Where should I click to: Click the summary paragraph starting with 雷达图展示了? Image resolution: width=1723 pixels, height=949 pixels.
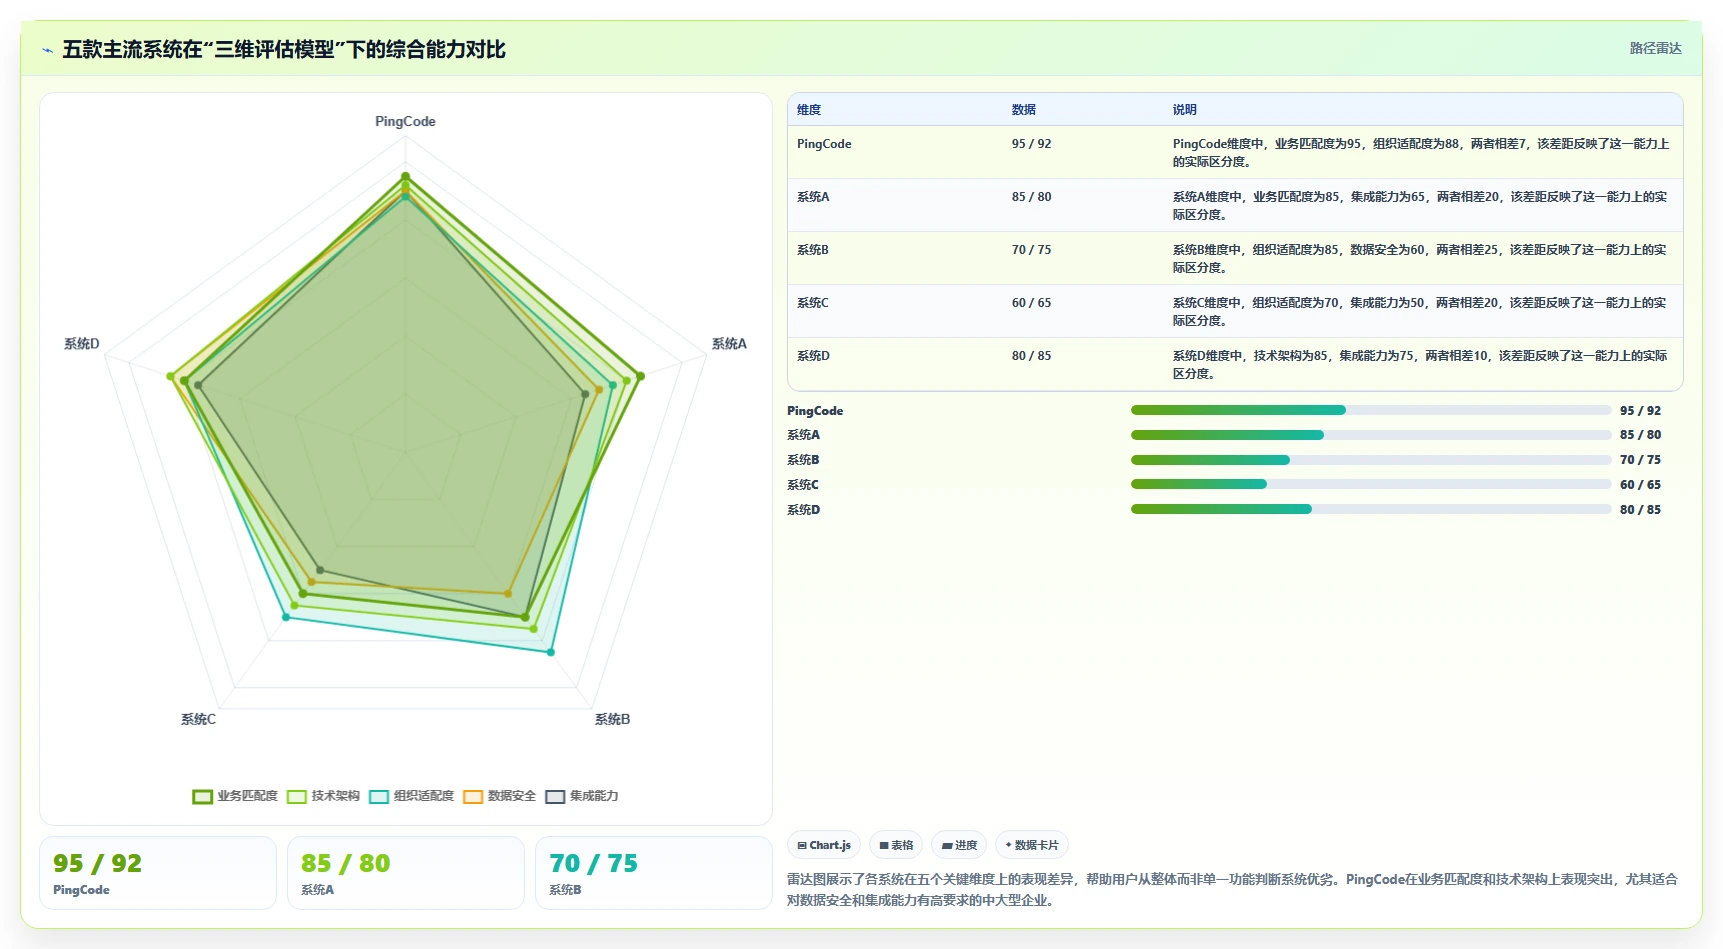[x=1232, y=890]
